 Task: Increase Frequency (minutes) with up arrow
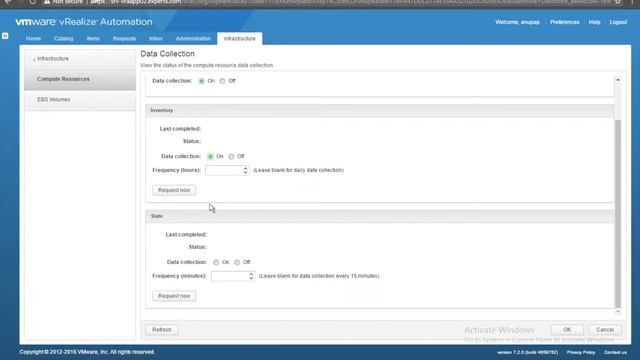251,274
